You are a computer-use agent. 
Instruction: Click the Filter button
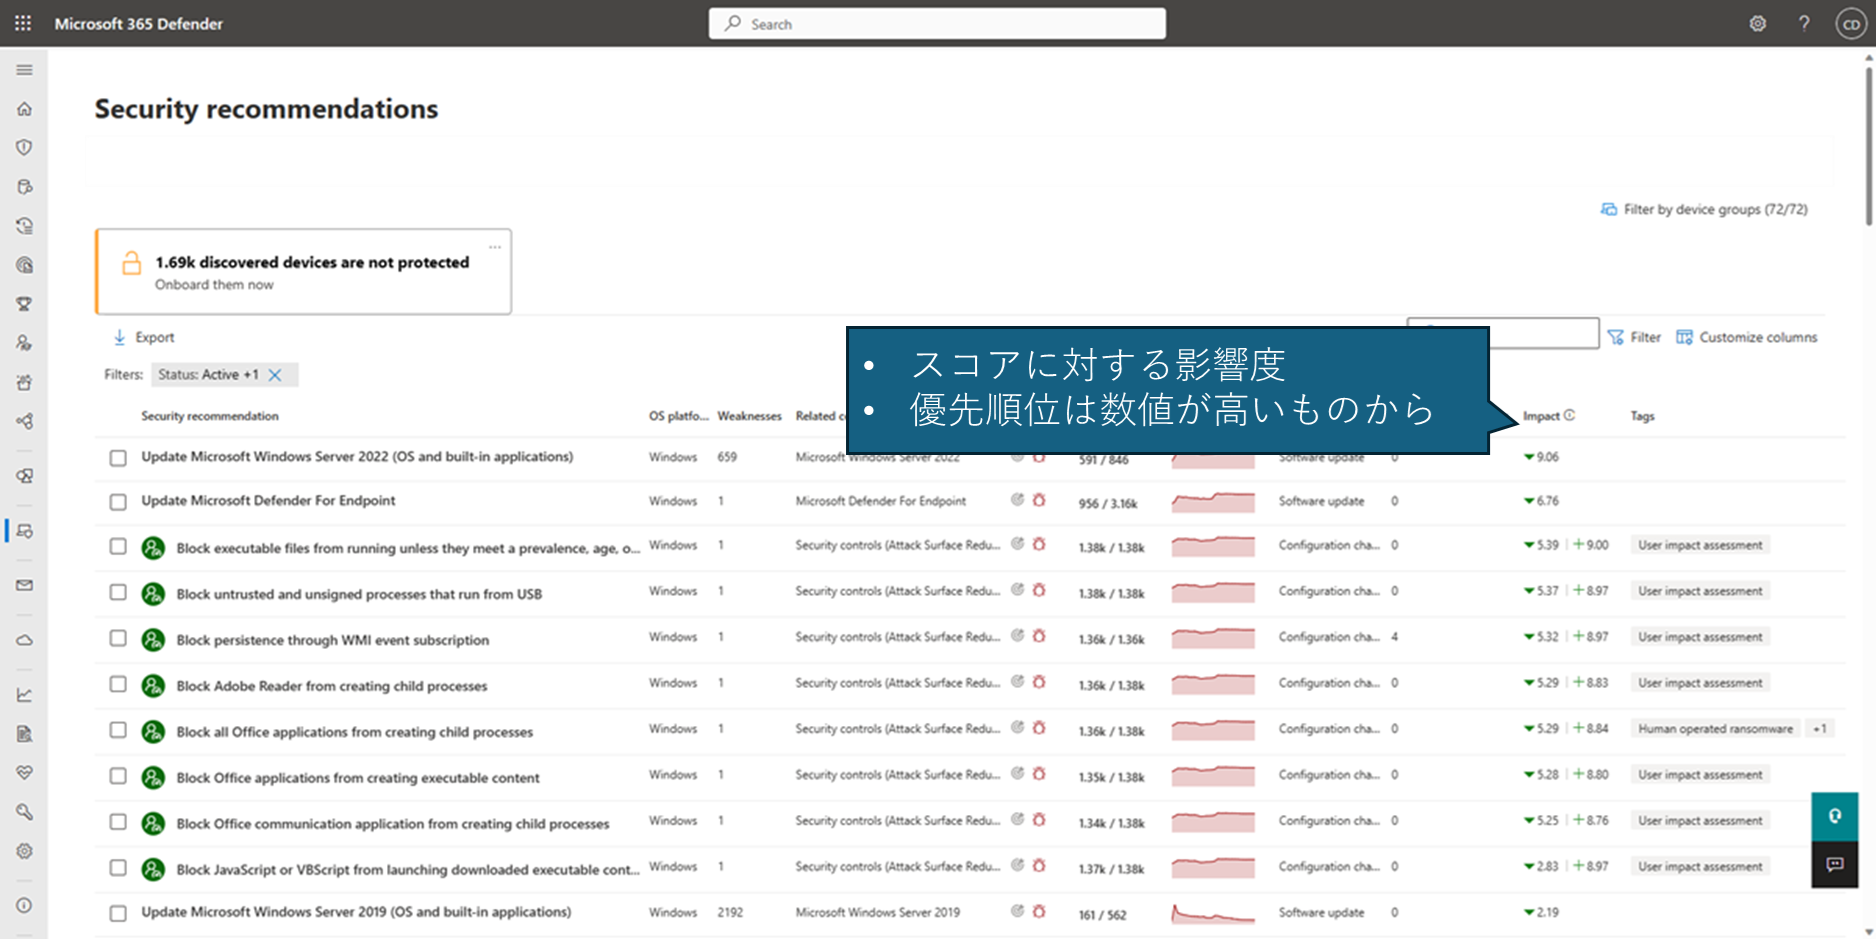point(1634,337)
